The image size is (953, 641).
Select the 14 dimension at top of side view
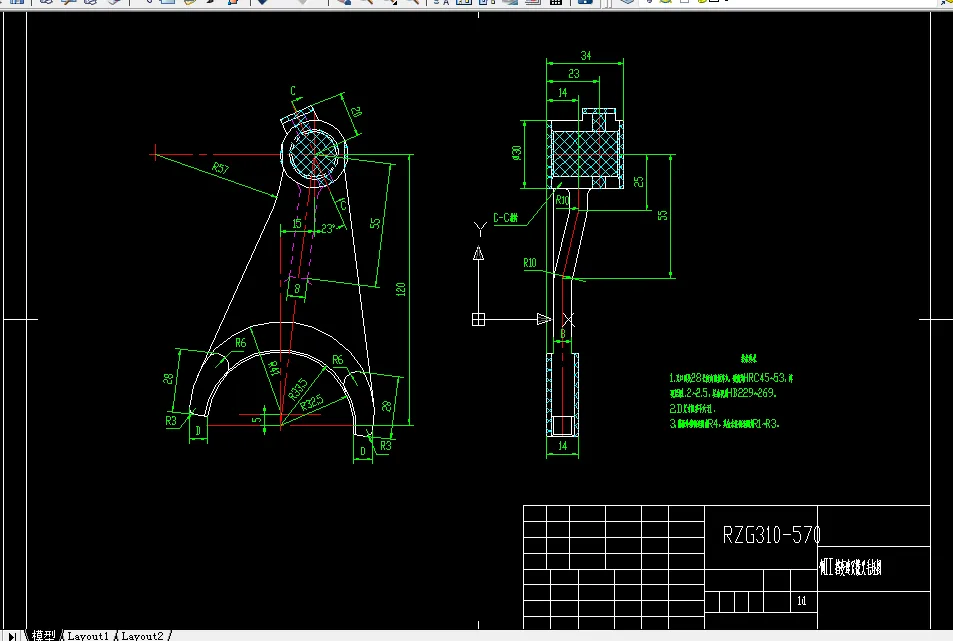point(563,92)
